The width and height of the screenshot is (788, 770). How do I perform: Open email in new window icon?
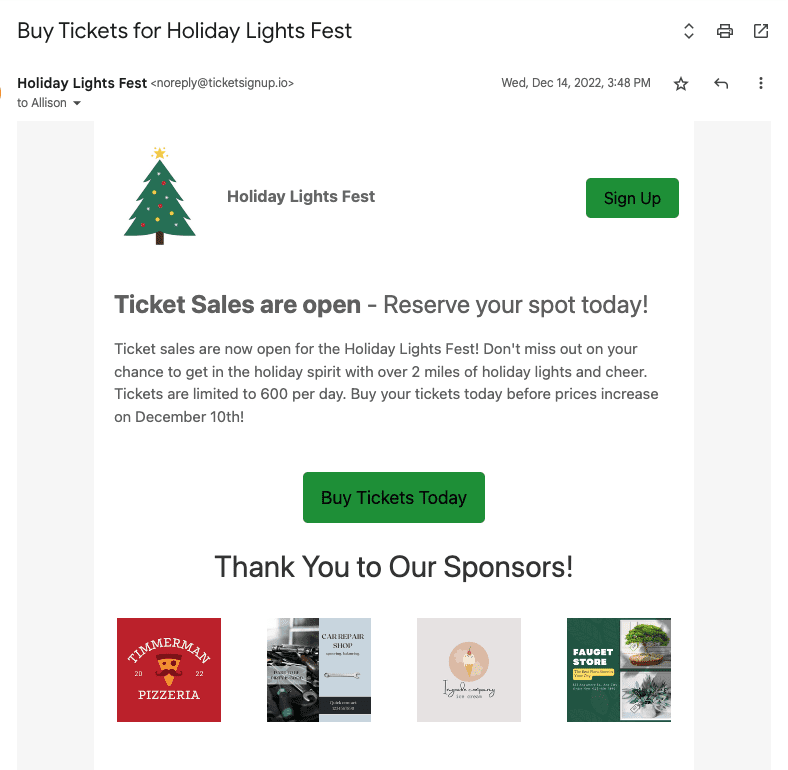coord(760,31)
